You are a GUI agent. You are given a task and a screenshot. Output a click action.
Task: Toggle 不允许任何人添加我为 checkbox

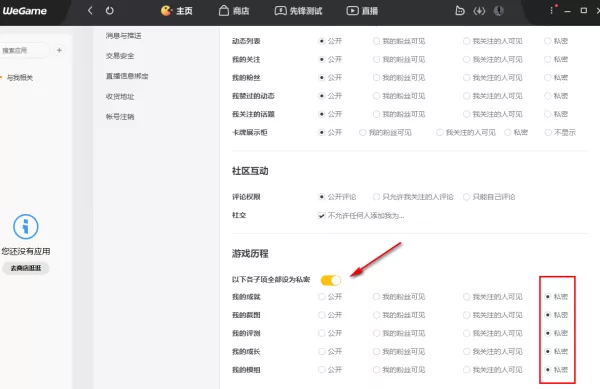click(x=321, y=216)
